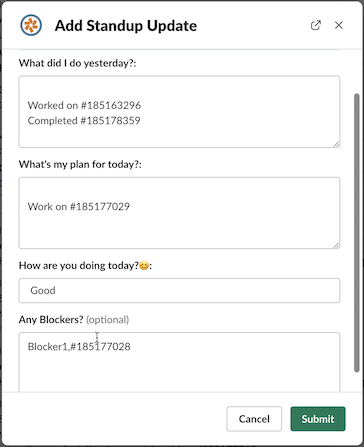Click the "What's my plan for today?:" label
The image size is (364, 447).
(x=80, y=164)
